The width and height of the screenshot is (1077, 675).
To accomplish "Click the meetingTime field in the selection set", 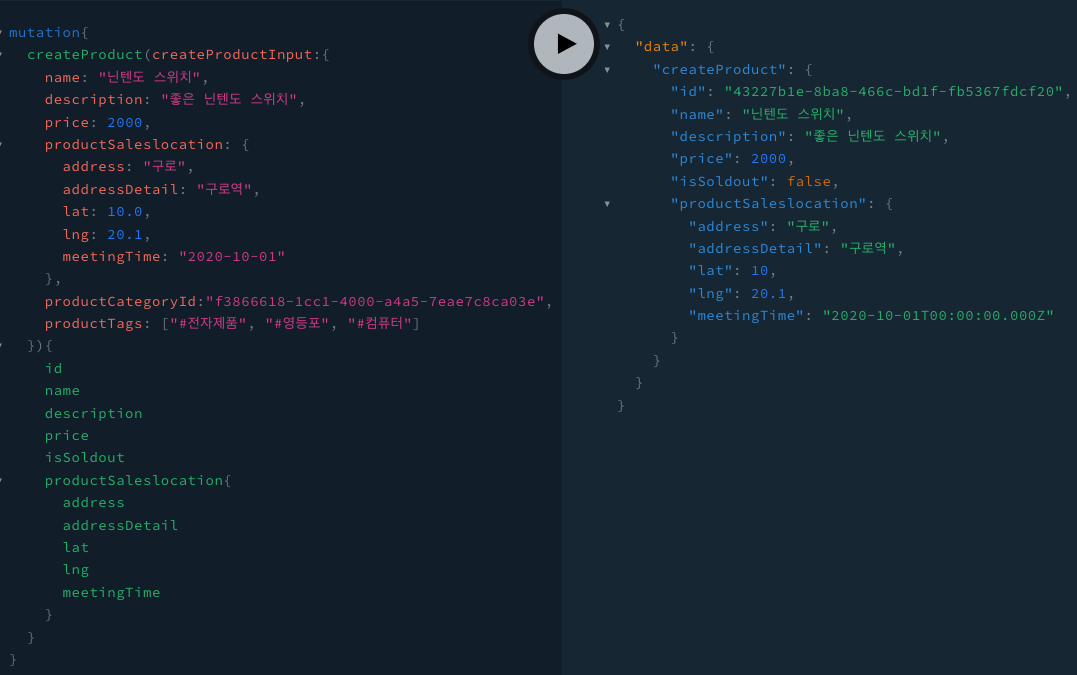I will tap(111, 593).
